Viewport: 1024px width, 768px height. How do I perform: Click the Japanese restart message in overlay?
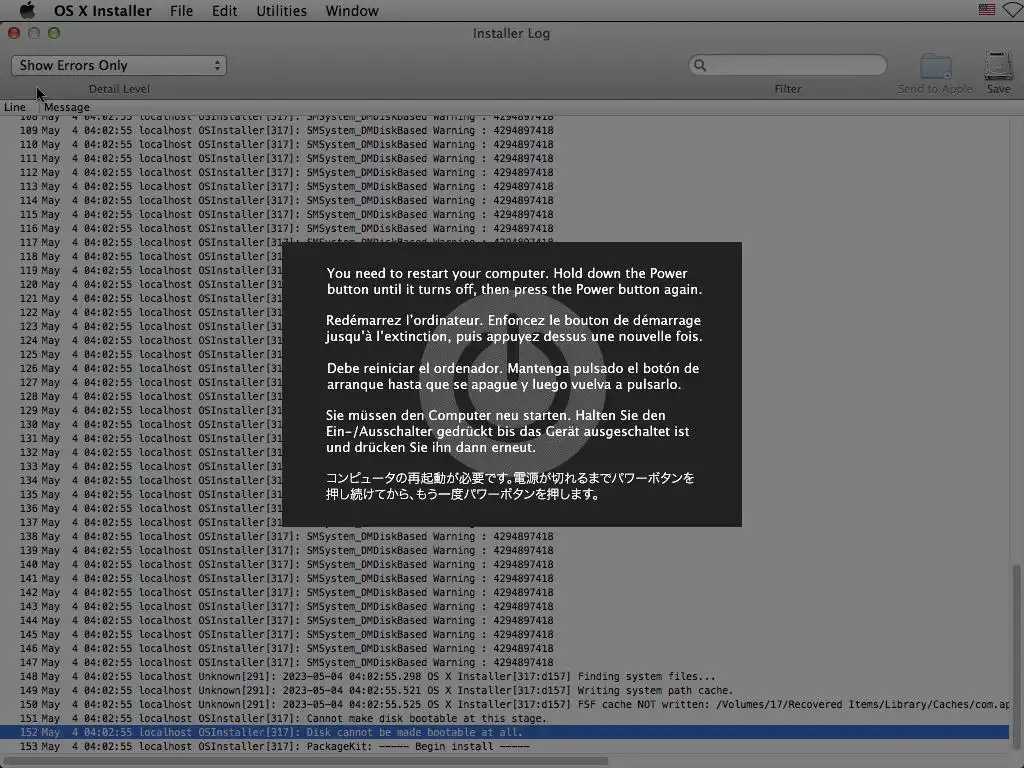(x=510, y=486)
